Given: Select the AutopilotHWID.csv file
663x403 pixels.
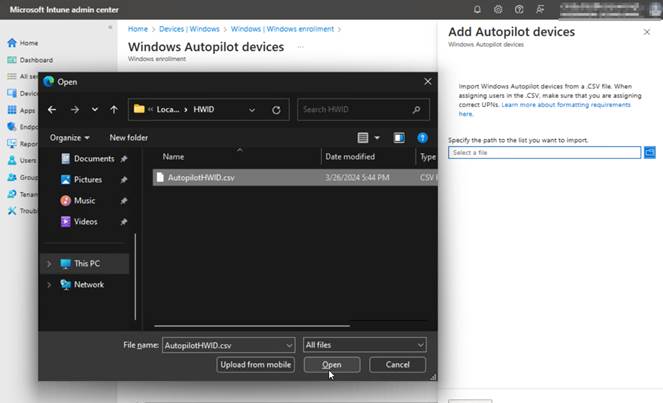Looking at the screenshot, I should click(200, 177).
